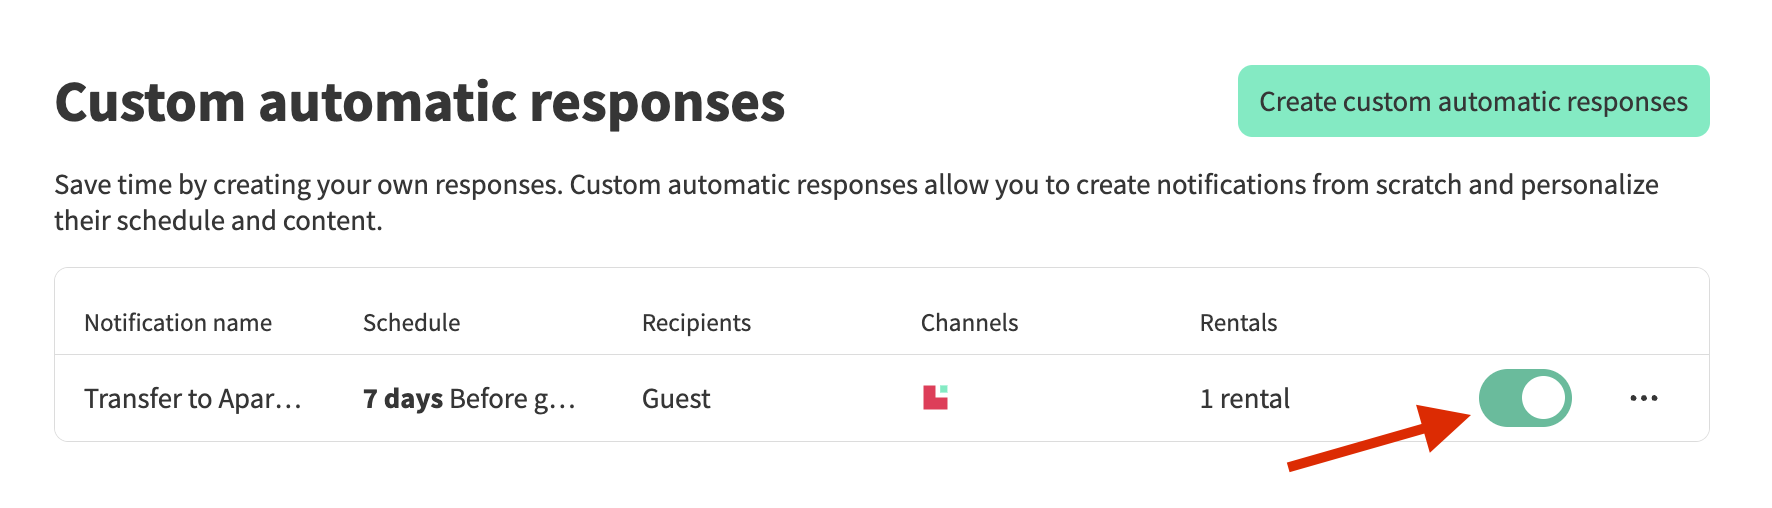Click the Notification name column header
The height and width of the screenshot is (508, 1772).
point(178,323)
